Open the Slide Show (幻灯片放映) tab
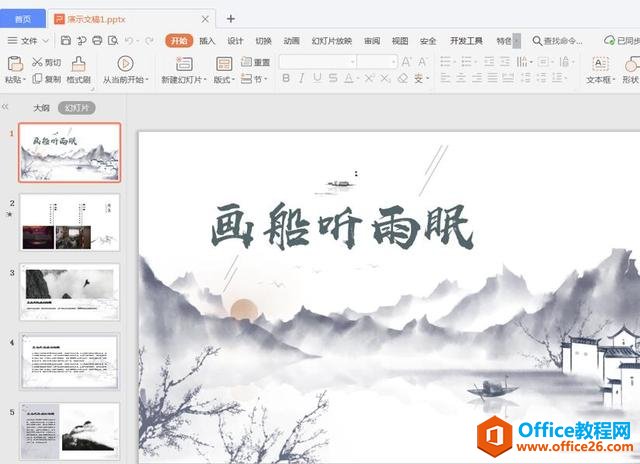This screenshot has height=464, width=640. coord(331,41)
